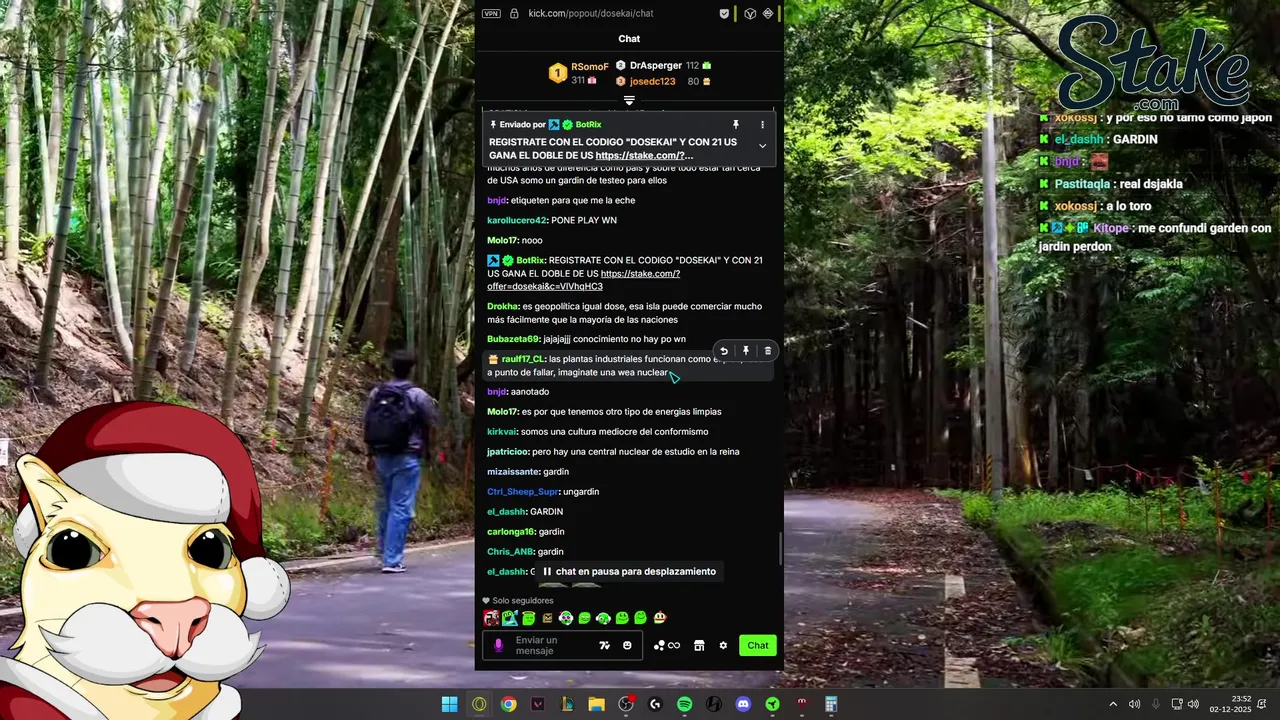Image resolution: width=1280 pixels, height=720 pixels.
Task: Open Logitech G HUB from taskbar
Action: point(655,704)
